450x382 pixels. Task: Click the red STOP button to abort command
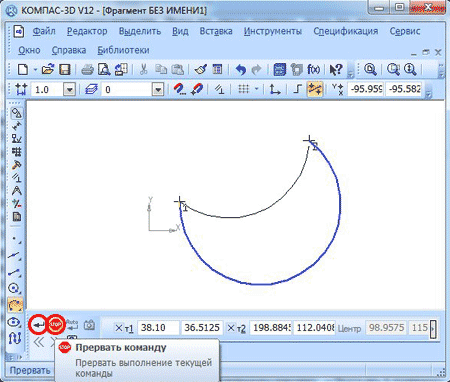(56, 324)
